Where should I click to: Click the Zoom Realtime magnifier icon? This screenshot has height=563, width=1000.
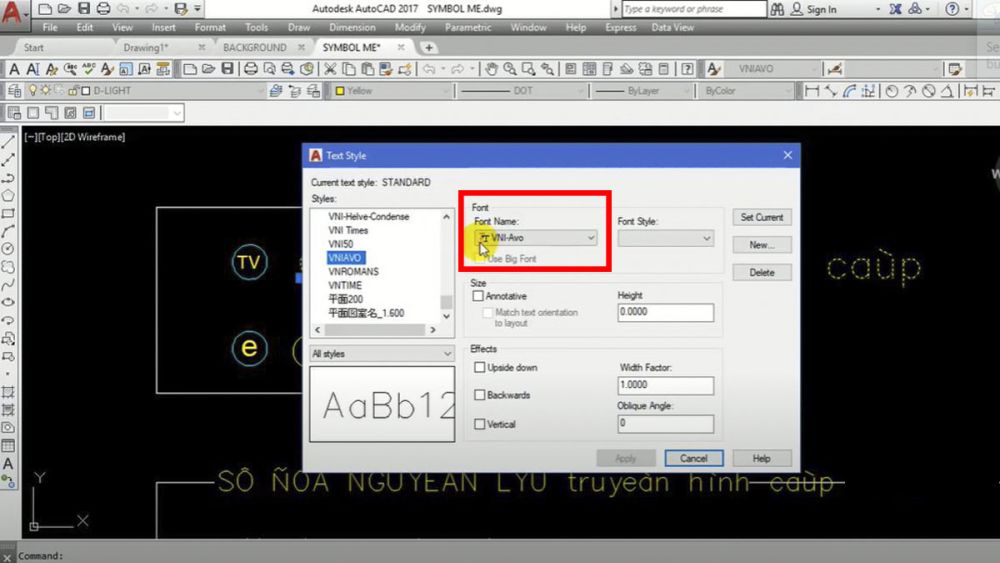510,69
